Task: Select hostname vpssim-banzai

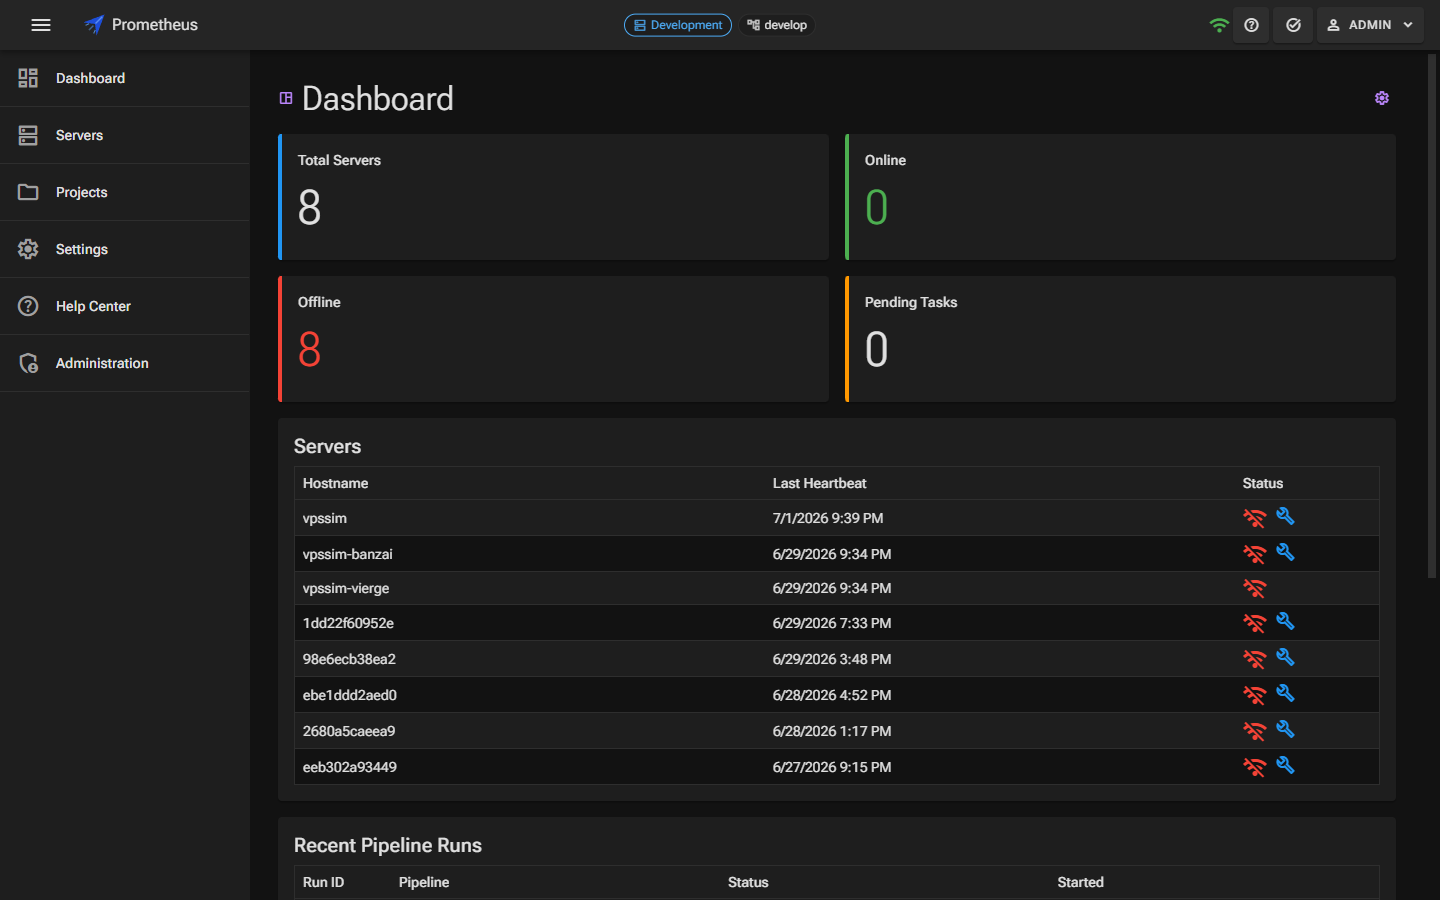Action: coord(348,554)
